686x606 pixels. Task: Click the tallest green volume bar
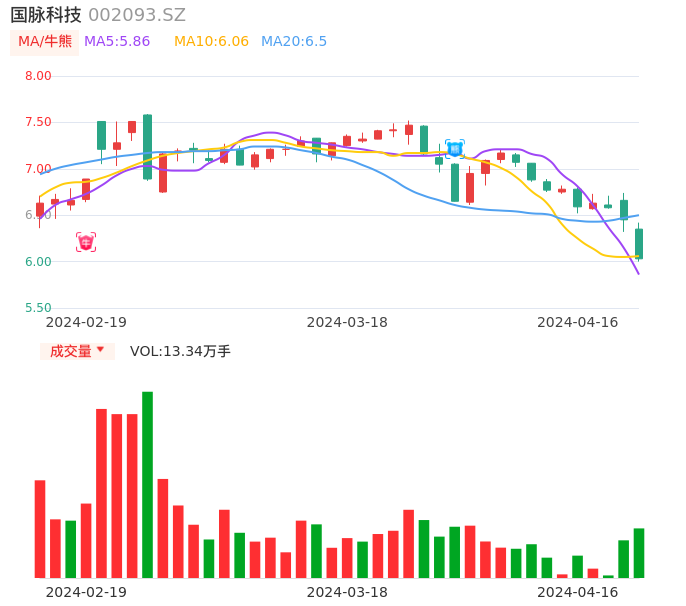click(147, 485)
